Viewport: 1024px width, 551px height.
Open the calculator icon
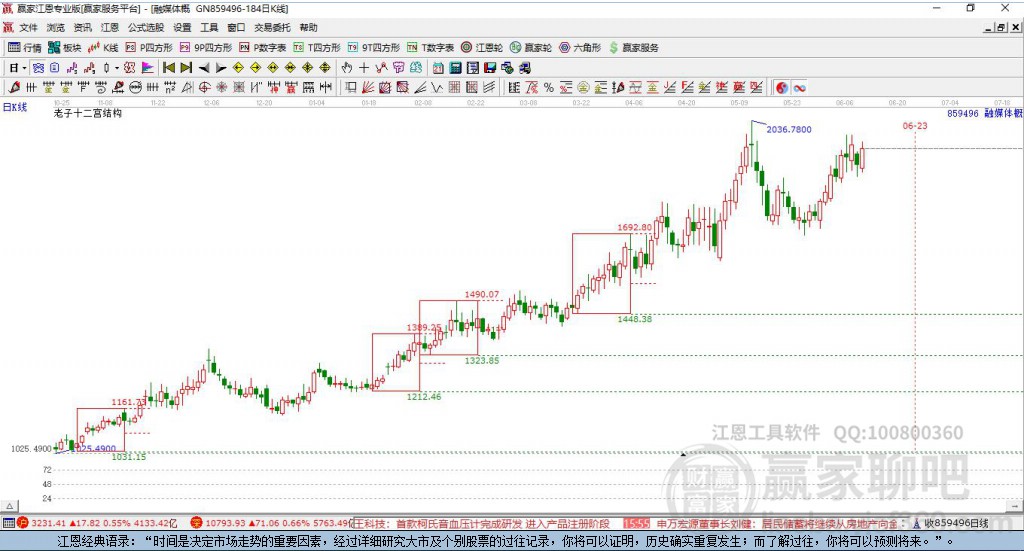(x=455, y=68)
